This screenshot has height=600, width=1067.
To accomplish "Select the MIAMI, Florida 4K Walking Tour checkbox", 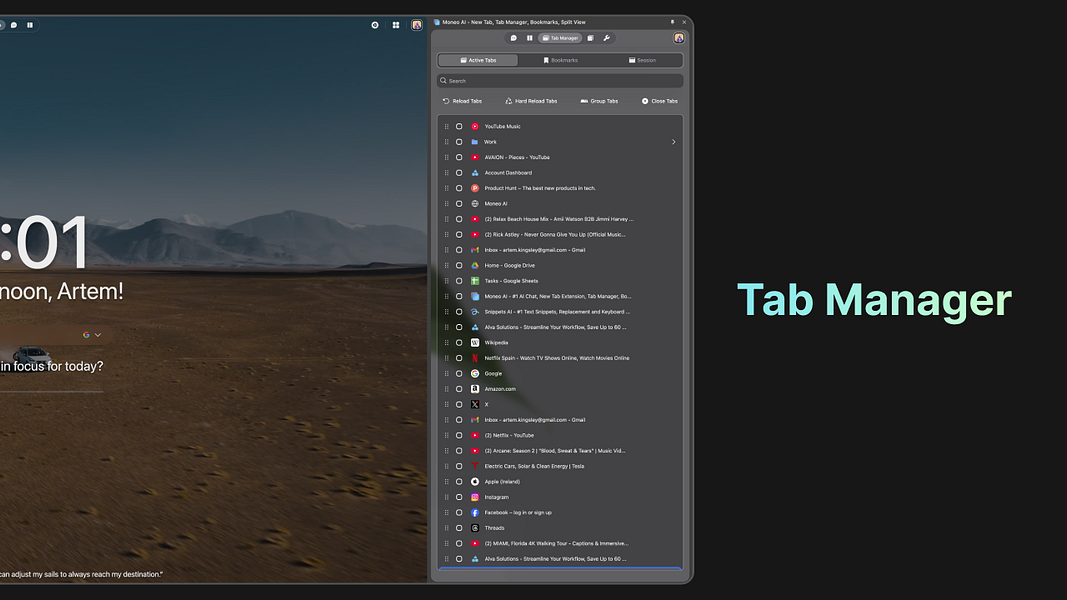I will tap(459, 544).
